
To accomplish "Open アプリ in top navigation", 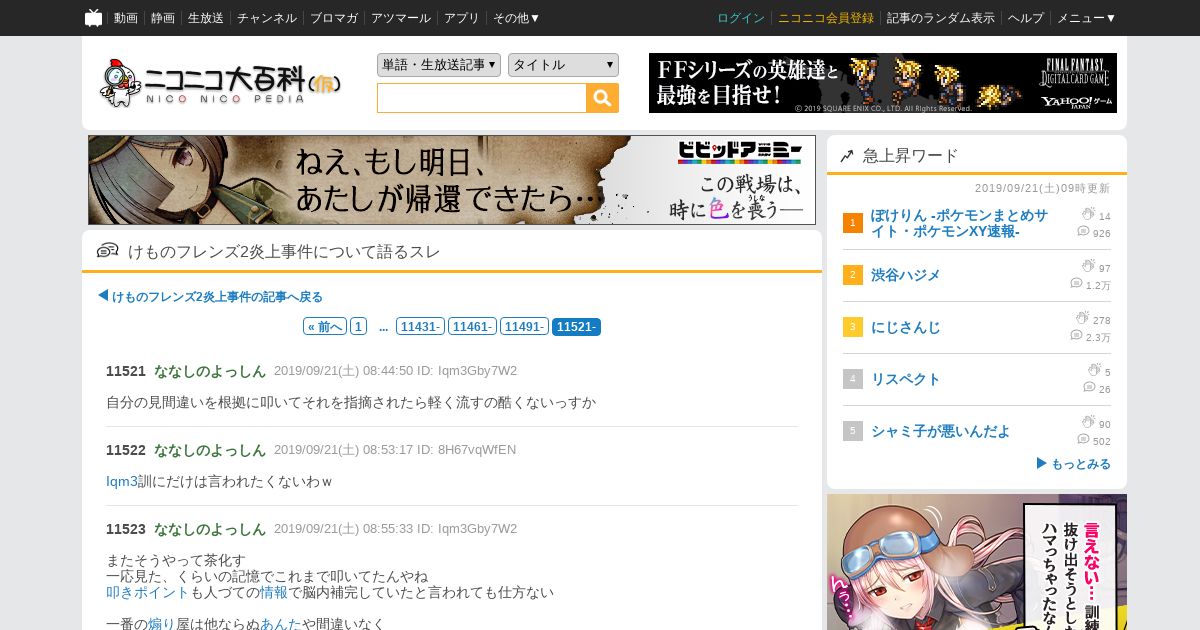I will pyautogui.click(x=462, y=18).
